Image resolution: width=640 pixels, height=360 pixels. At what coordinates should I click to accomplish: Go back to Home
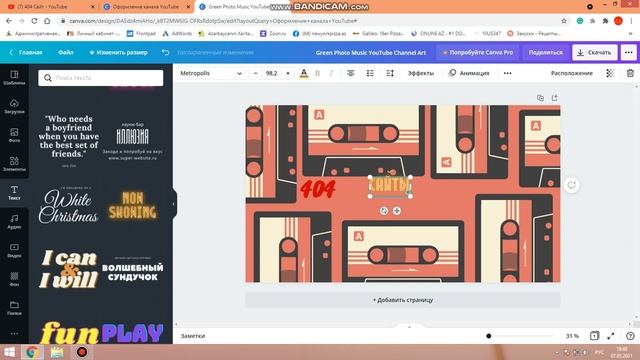[x=26, y=52]
